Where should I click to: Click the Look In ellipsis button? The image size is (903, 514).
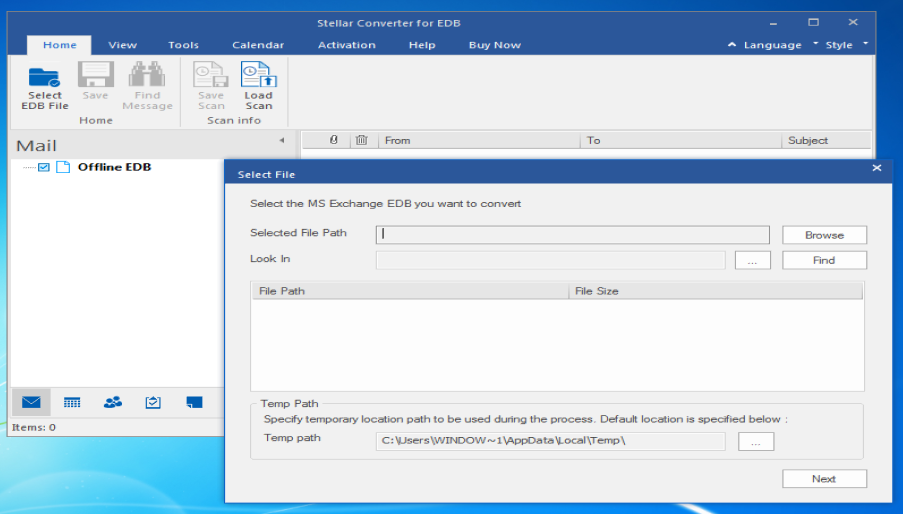click(x=753, y=260)
